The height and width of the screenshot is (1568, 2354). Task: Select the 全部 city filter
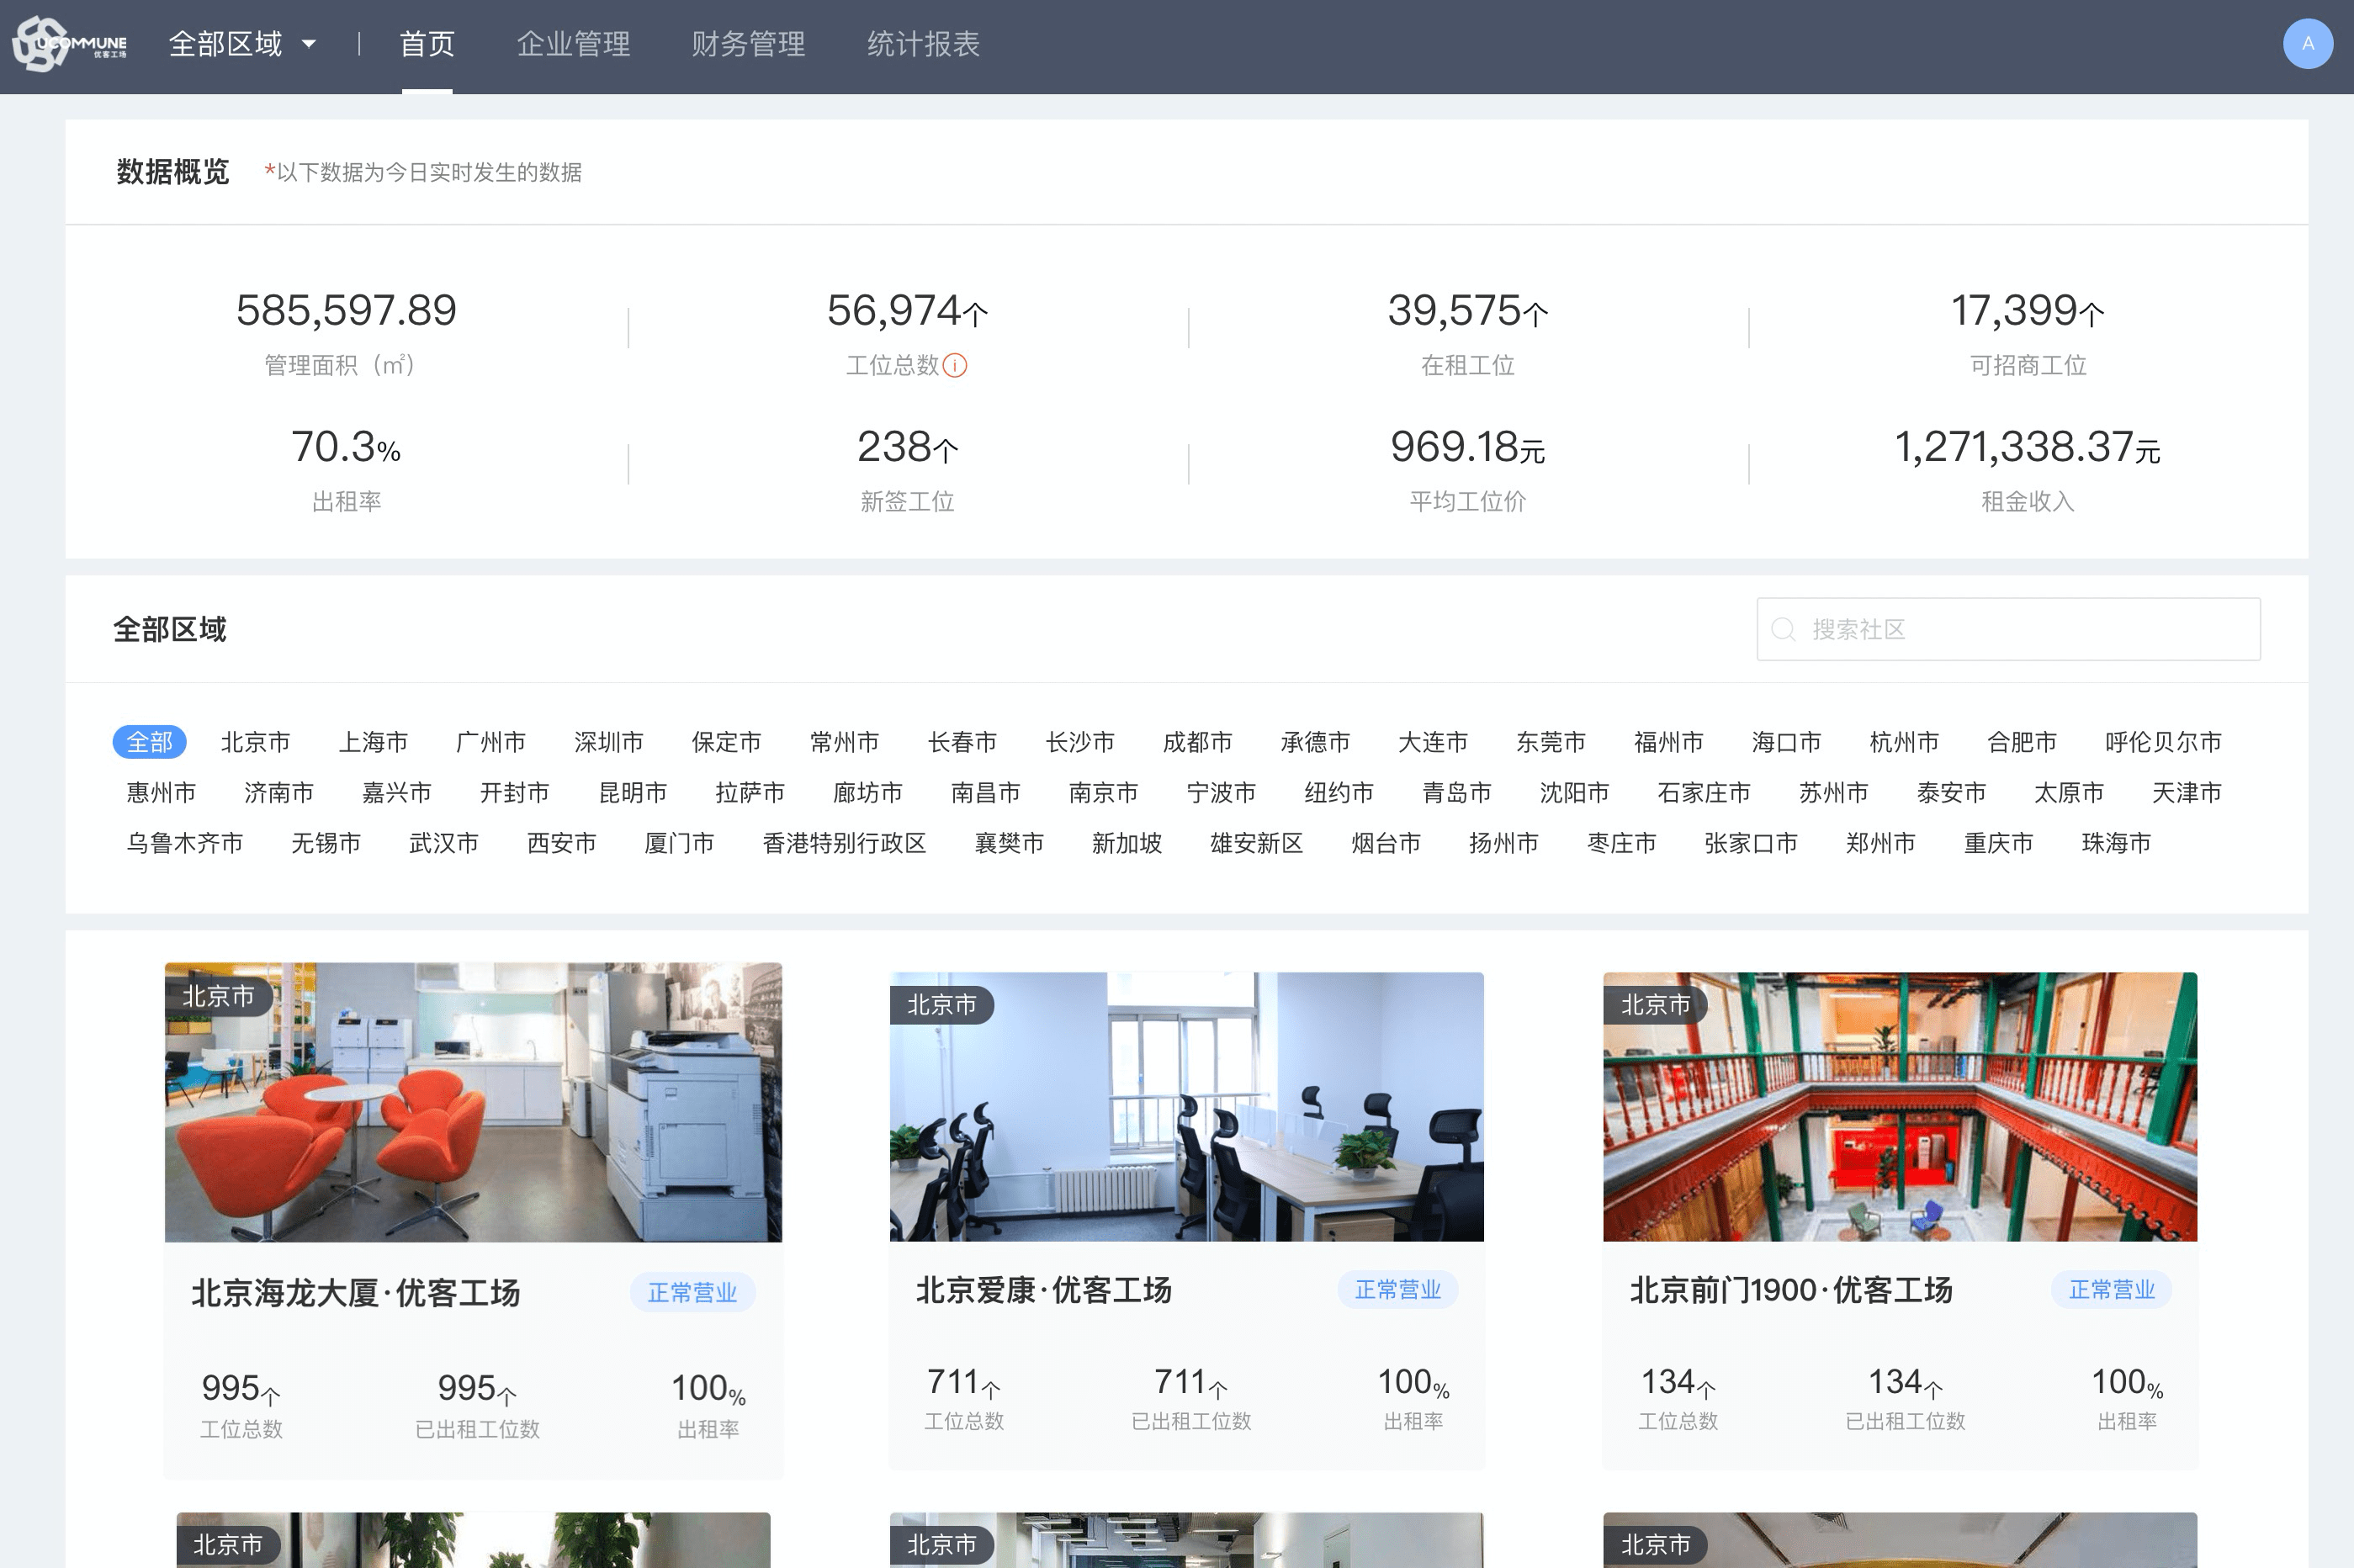[150, 742]
